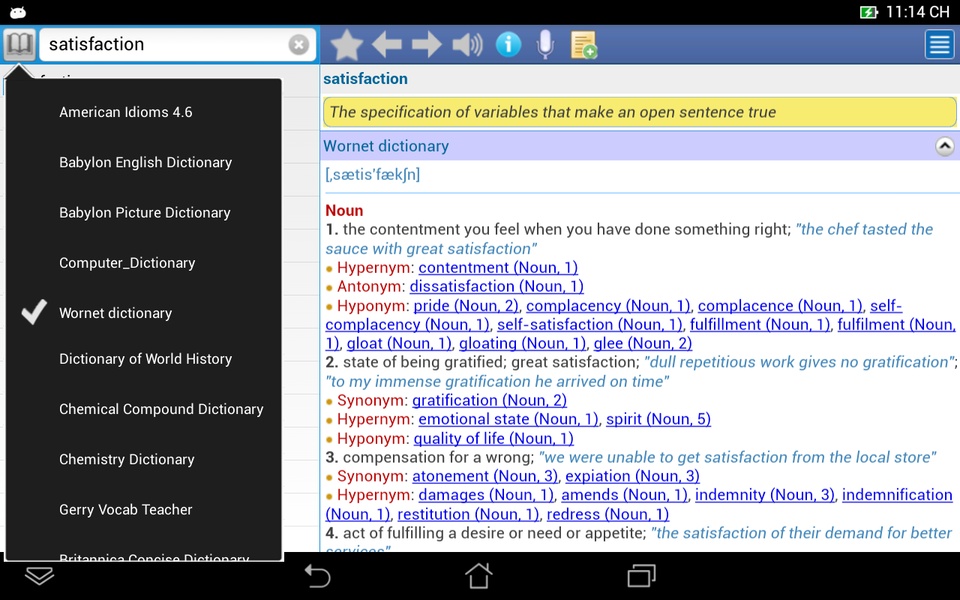960x600 pixels.
Task: Tap the satisfaction headword title
Action: click(x=366, y=79)
